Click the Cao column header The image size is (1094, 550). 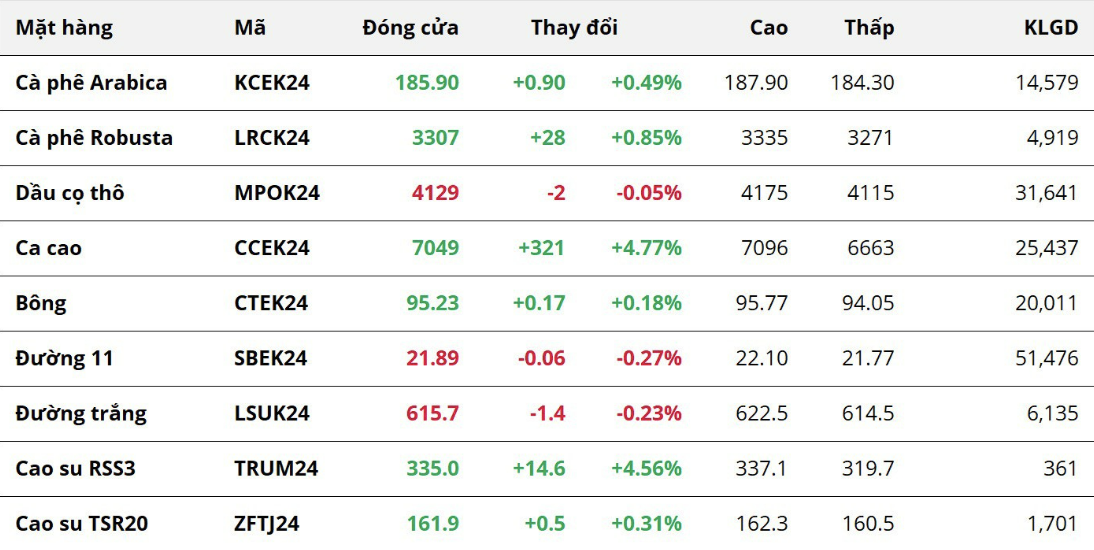pos(768,28)
